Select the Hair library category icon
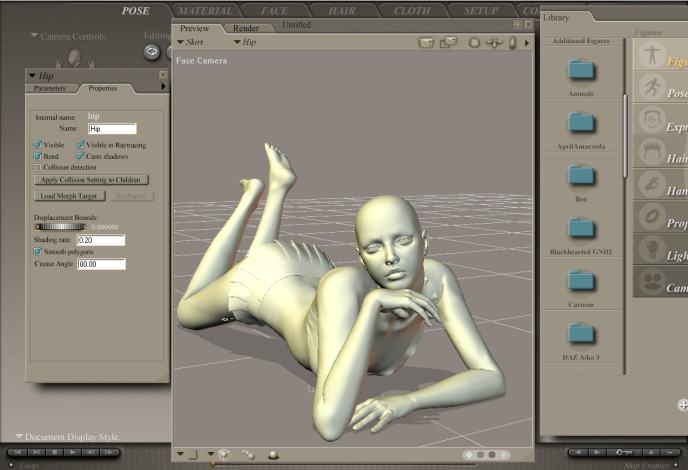Screen dimensions: 688x470 point(653,152)
